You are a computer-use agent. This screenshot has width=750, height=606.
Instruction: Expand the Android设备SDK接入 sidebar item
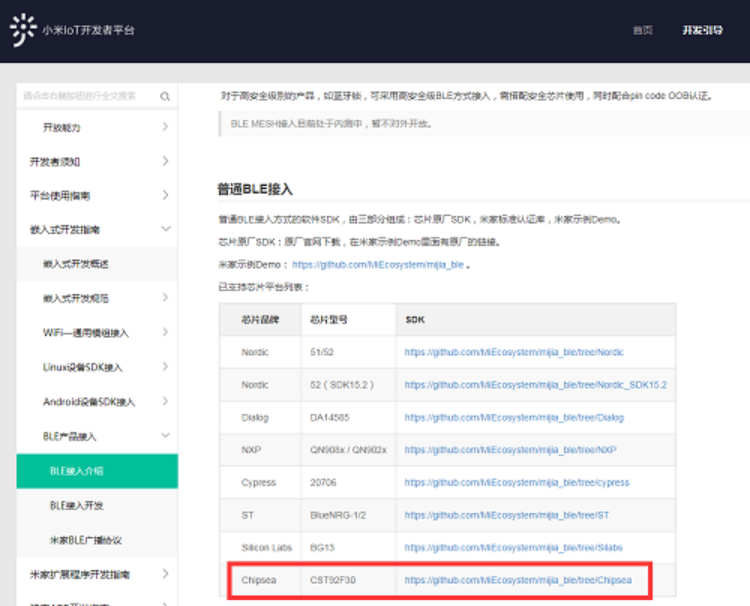point(97,402)
